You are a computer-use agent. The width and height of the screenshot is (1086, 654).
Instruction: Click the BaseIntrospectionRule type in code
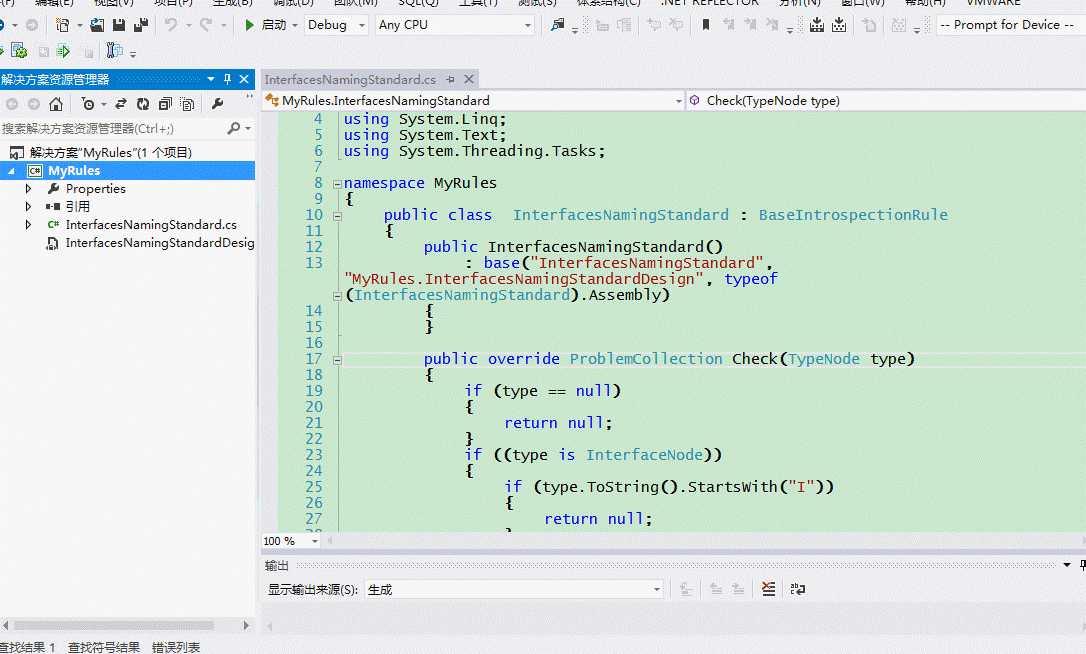coord(853,215)
